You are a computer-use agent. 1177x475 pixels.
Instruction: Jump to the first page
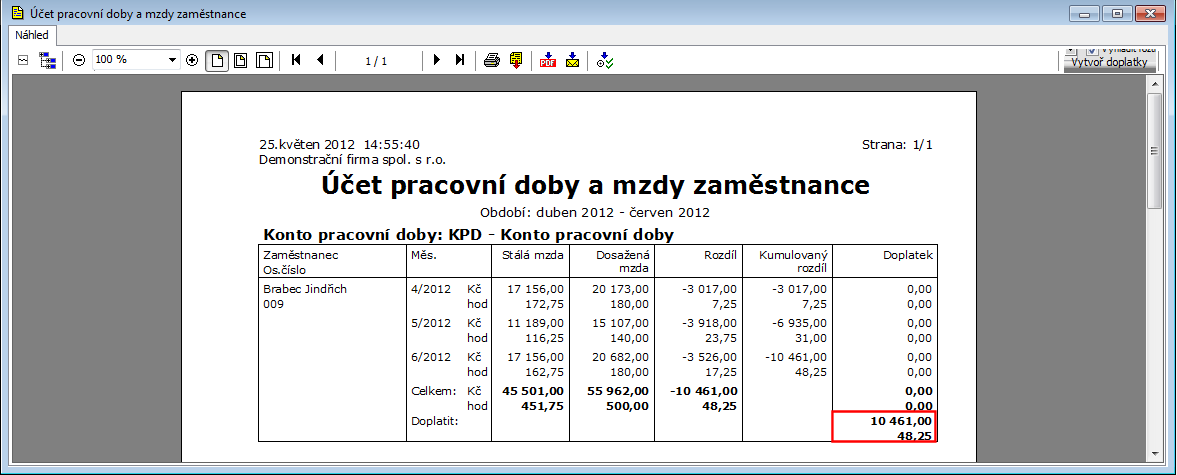[297, 61]
